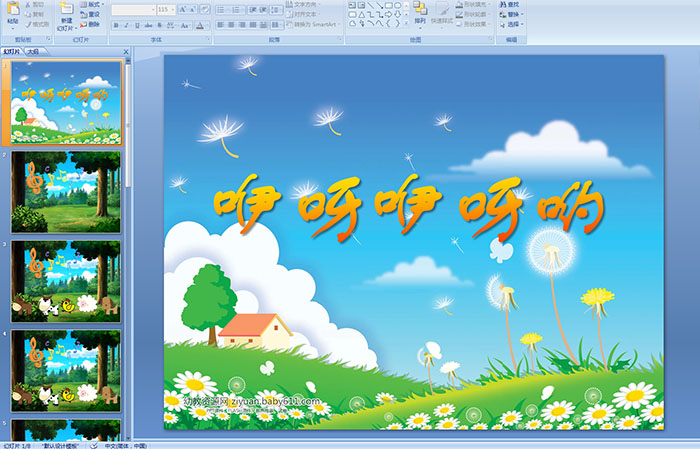The image size is (700, 449).
Task: Click the Cut (剪切) scissors icon
Action: point(28,4)
